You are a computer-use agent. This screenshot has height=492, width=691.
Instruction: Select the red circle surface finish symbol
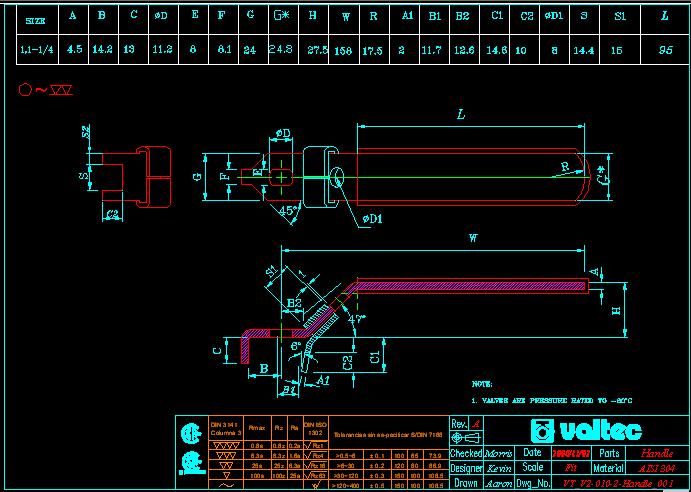(x=26, y=90)
